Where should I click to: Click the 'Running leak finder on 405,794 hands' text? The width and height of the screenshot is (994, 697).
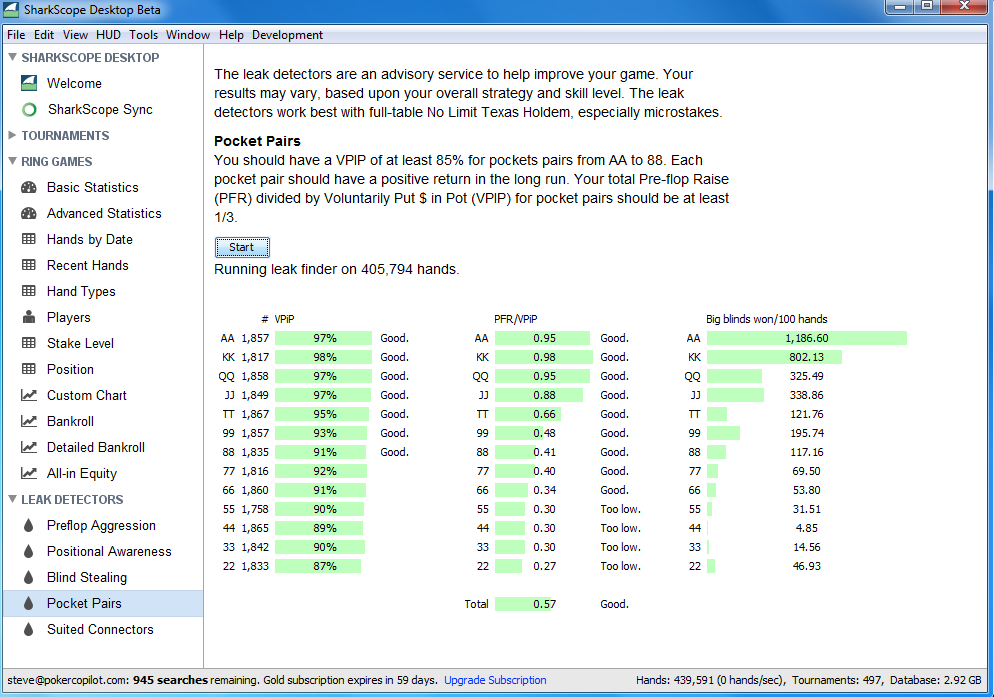337,270
